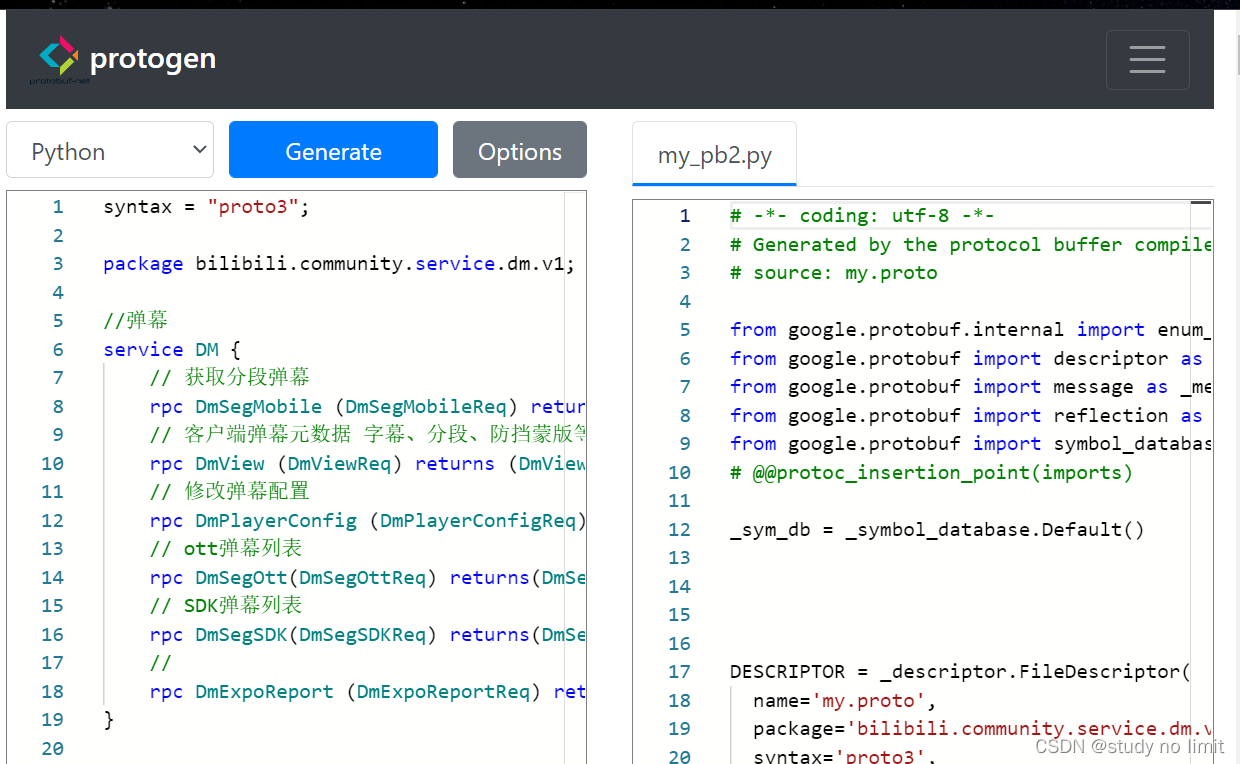
Task: Open the Python language dropdown
Action: [x=110, y=150]
